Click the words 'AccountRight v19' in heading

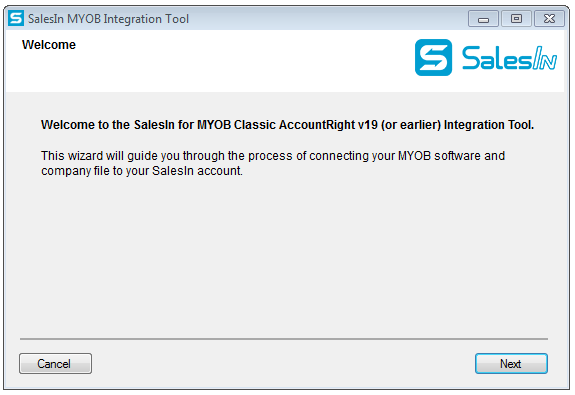click(328, 125)
